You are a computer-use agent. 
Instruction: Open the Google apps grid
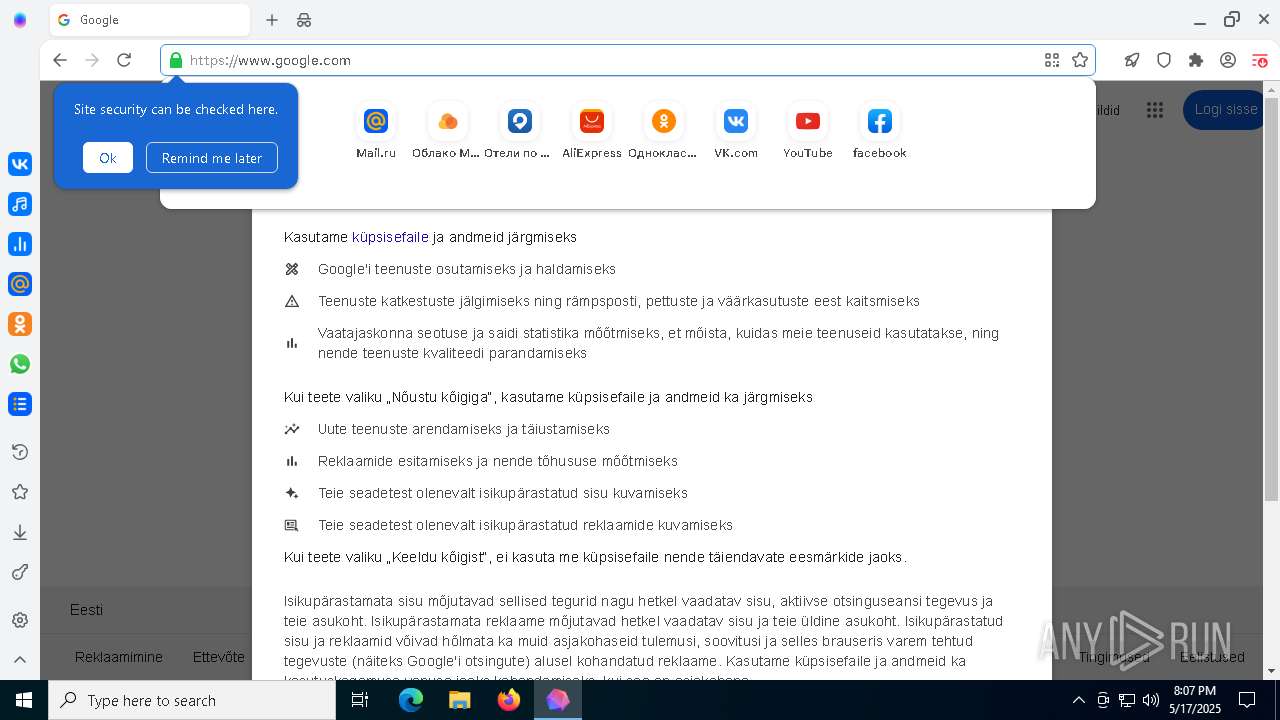coord(1154,110)
